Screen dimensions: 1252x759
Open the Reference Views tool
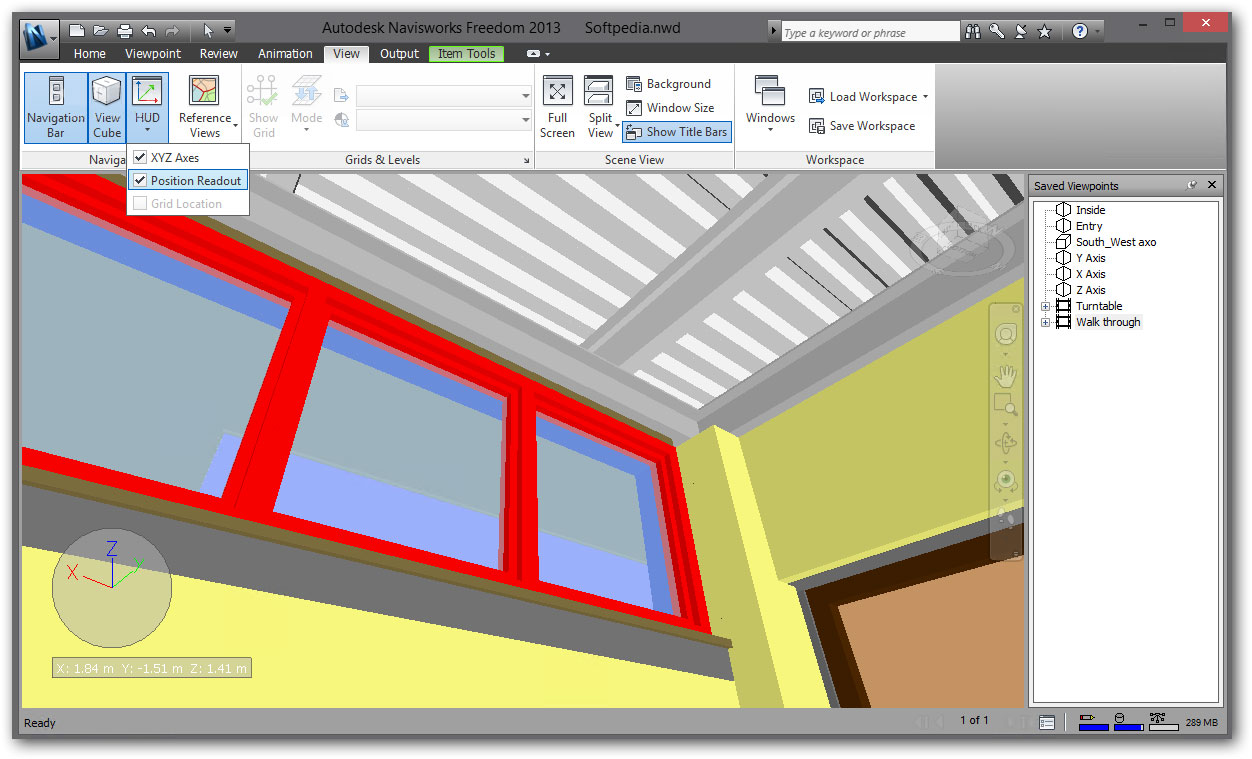[x=204, y=107]
